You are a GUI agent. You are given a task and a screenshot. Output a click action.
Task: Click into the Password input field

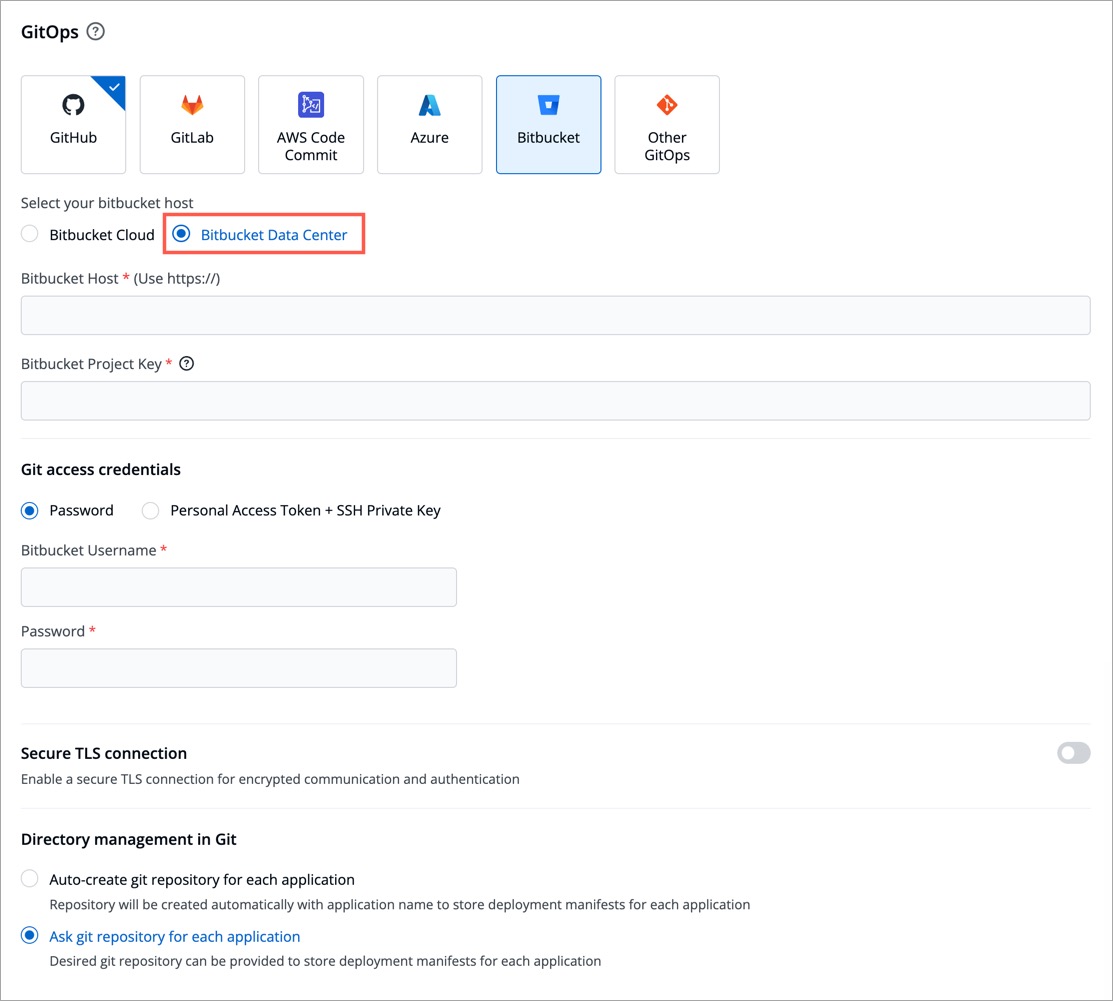238,668
